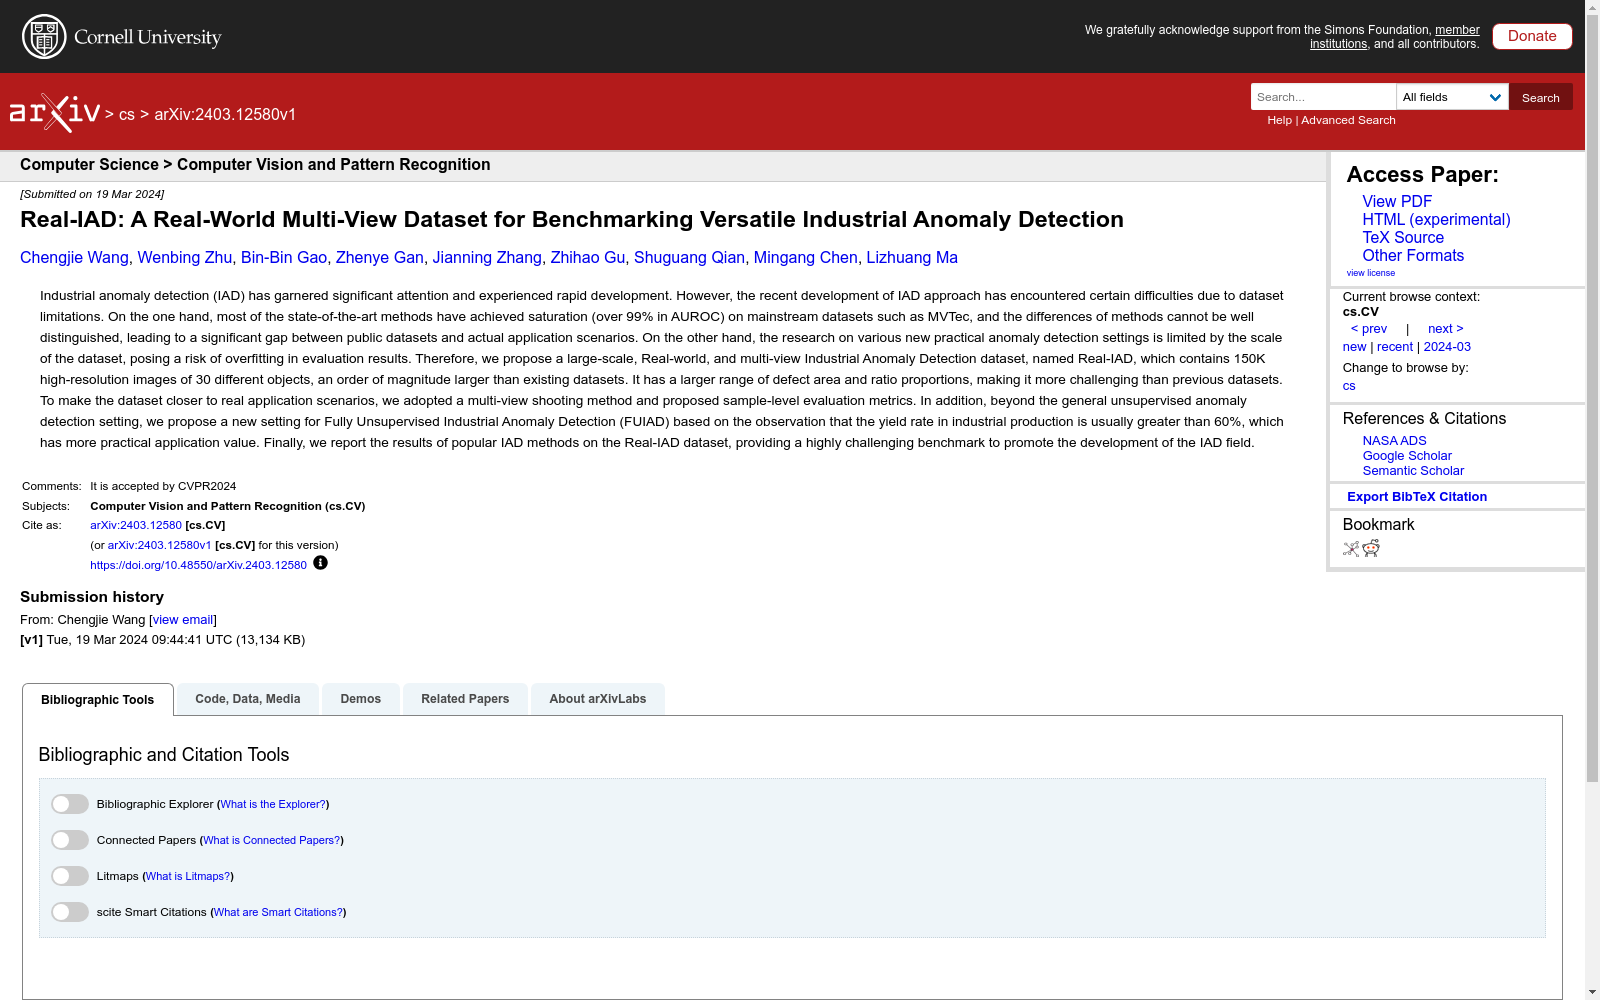Toggle the Bibliographic Explorer switch
The image size is (1600, 1000).
coord(70,804)
